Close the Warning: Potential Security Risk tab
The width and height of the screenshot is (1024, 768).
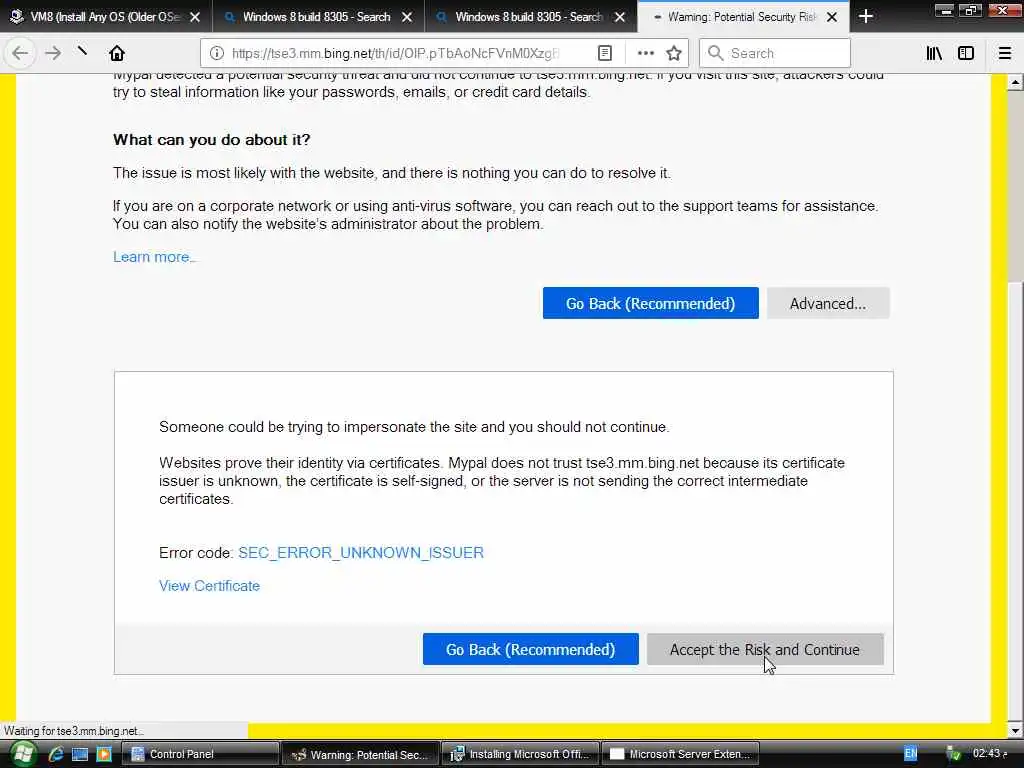point(832,17)
